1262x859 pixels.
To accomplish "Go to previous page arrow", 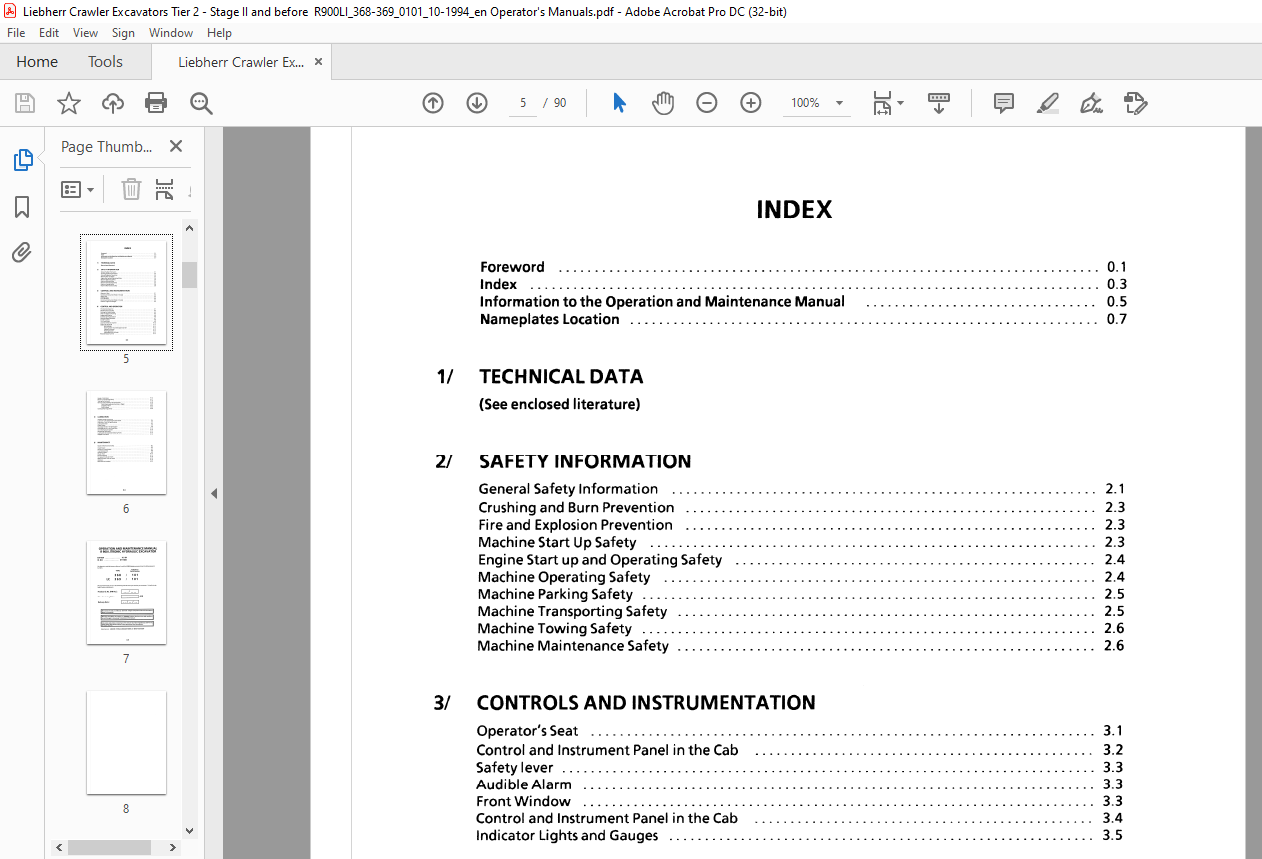I will 433,103.
